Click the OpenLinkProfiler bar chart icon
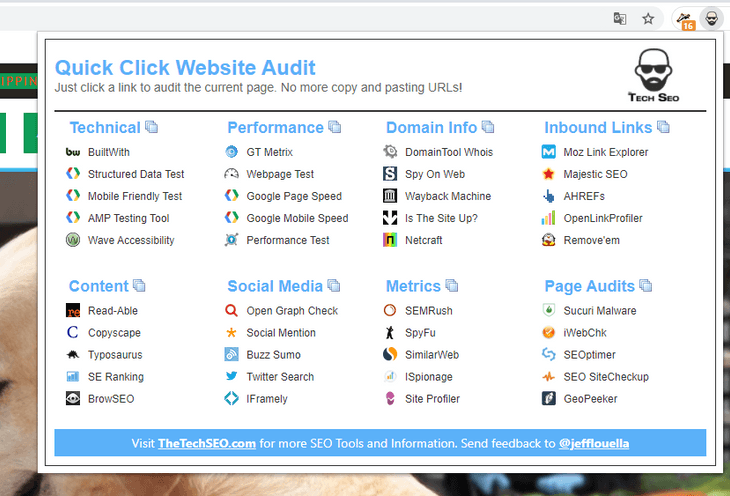Image resolution: width=730 pixels, height=496 pixels. click(549, 217)
